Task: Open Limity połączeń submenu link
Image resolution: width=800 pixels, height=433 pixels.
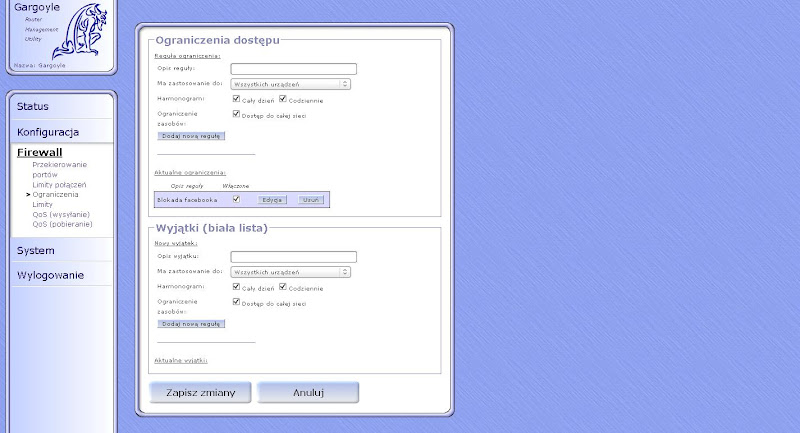Action: [59, 185]
